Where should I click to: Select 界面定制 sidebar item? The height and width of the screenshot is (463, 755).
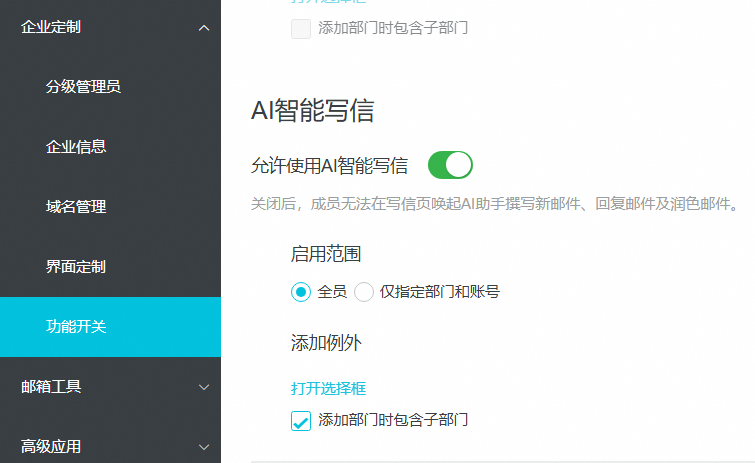click(x=76, y=267)
